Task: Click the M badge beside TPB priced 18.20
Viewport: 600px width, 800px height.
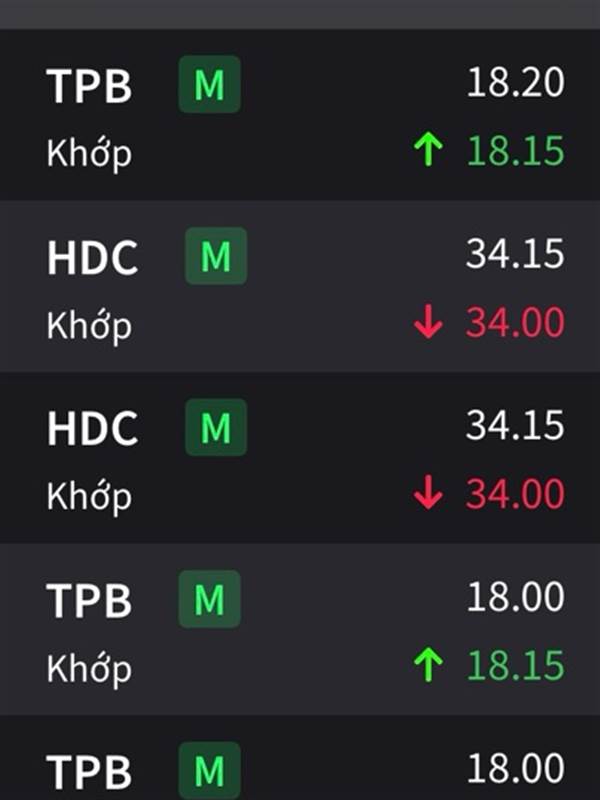Action: point(210,85)
